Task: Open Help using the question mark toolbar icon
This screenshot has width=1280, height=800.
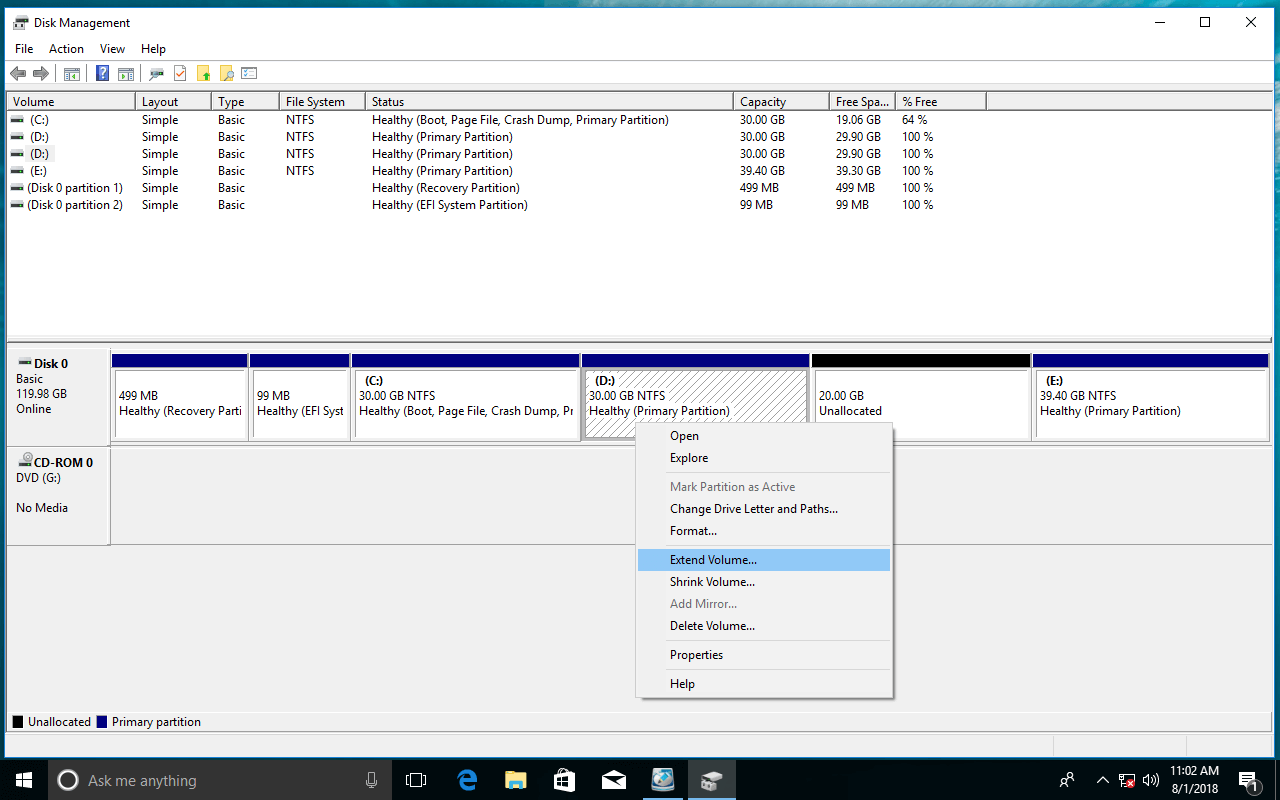Action: point(101,73)
